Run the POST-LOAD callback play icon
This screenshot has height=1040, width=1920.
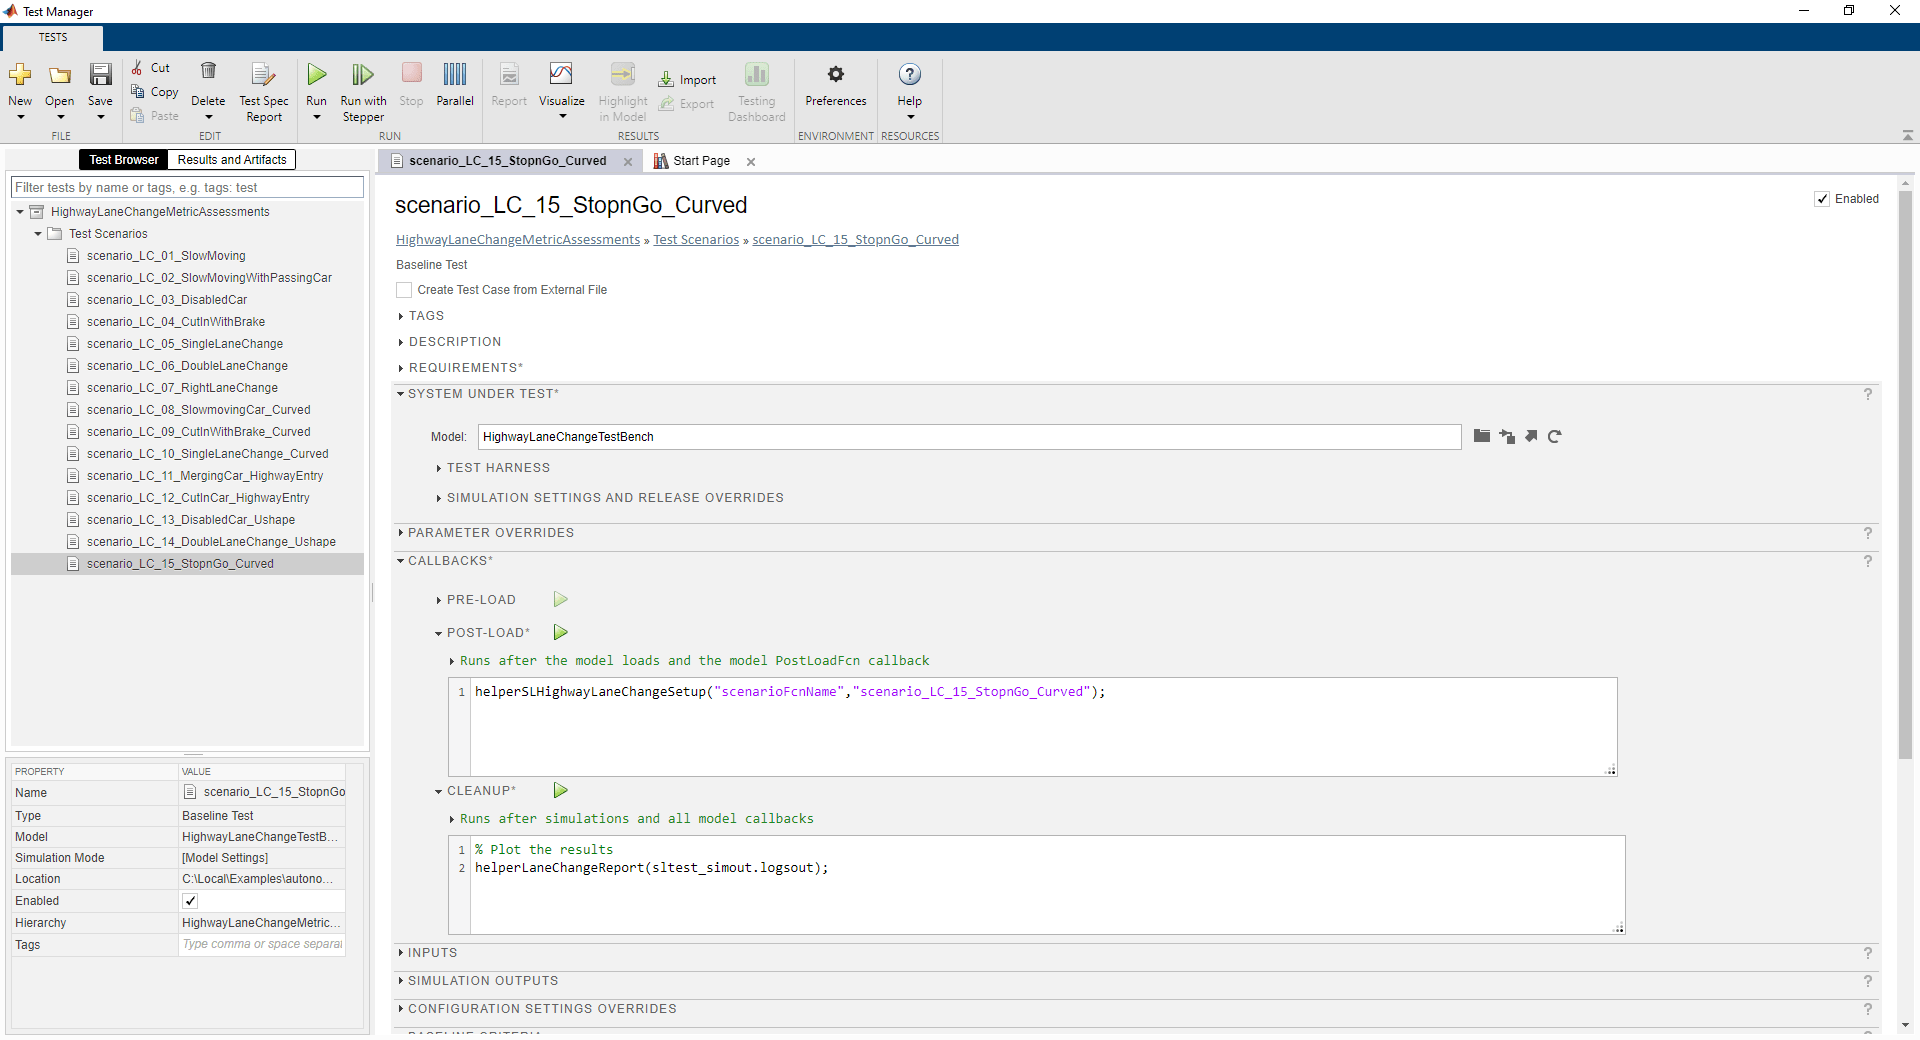[x=561, y=632]
